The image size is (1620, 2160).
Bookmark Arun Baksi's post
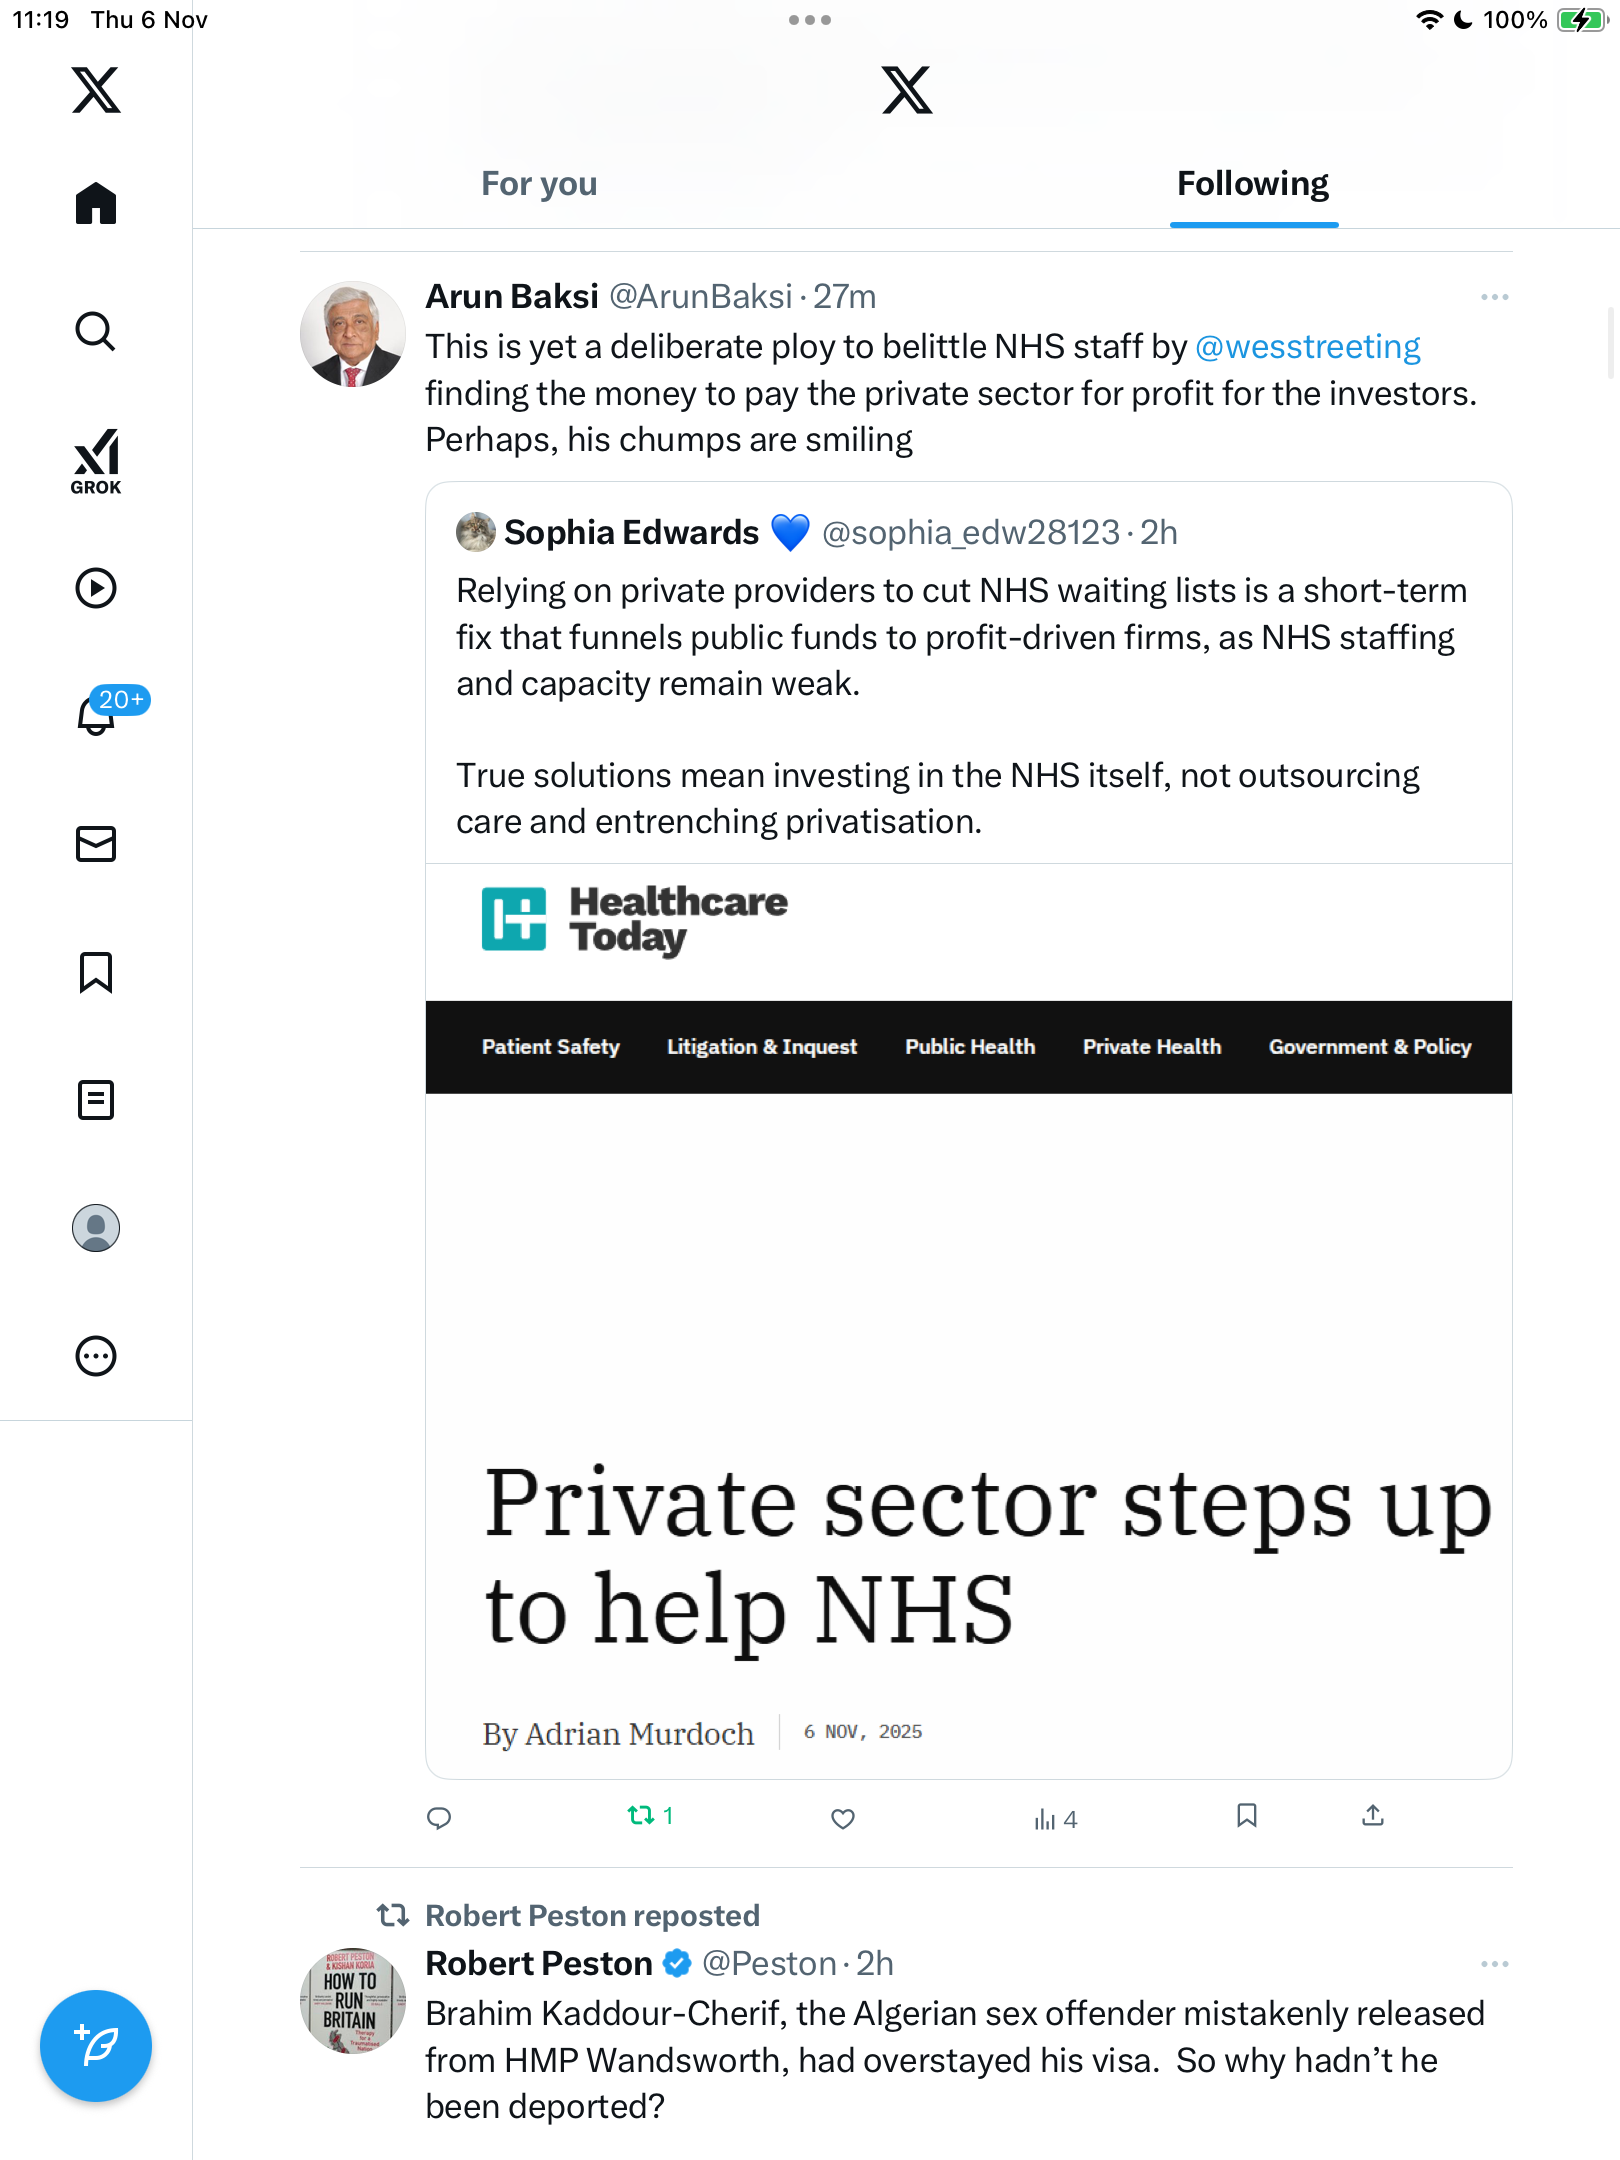tap(1246, 1816)
